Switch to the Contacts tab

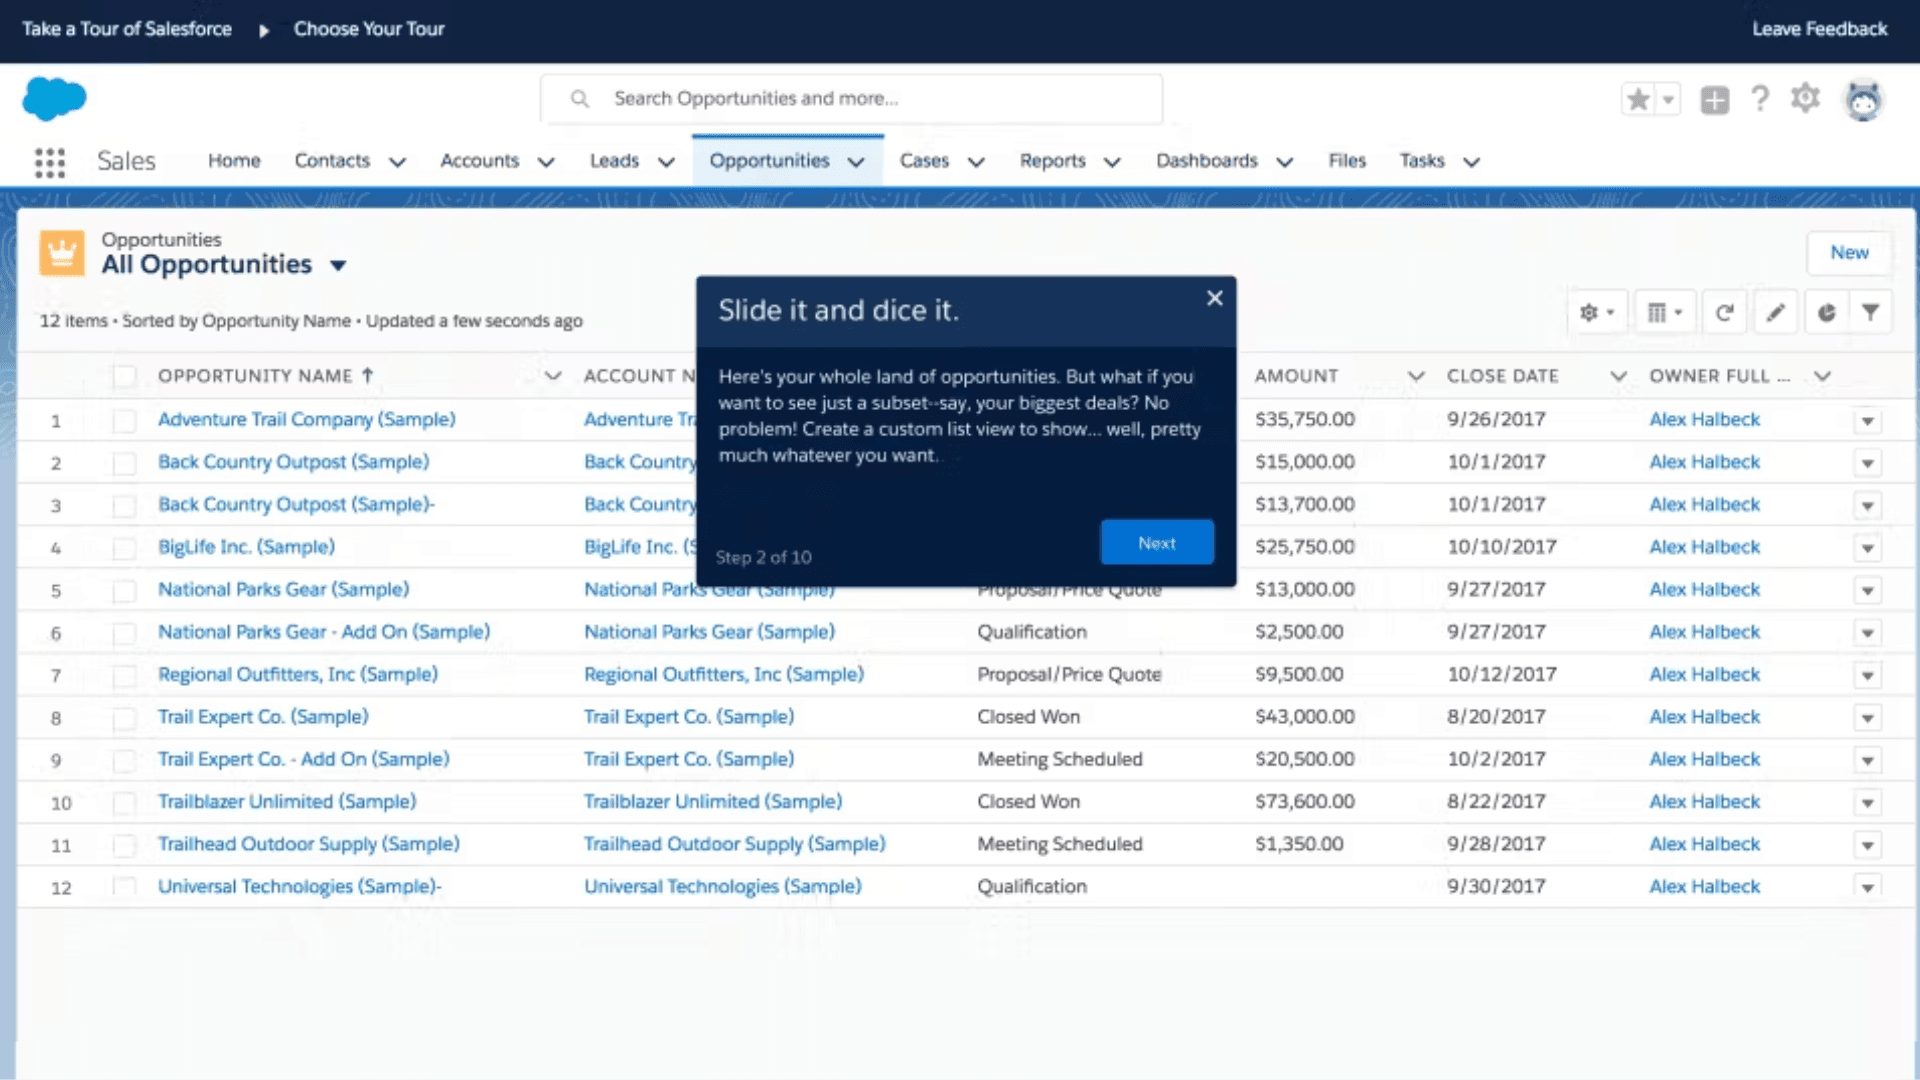pos(332,161)
